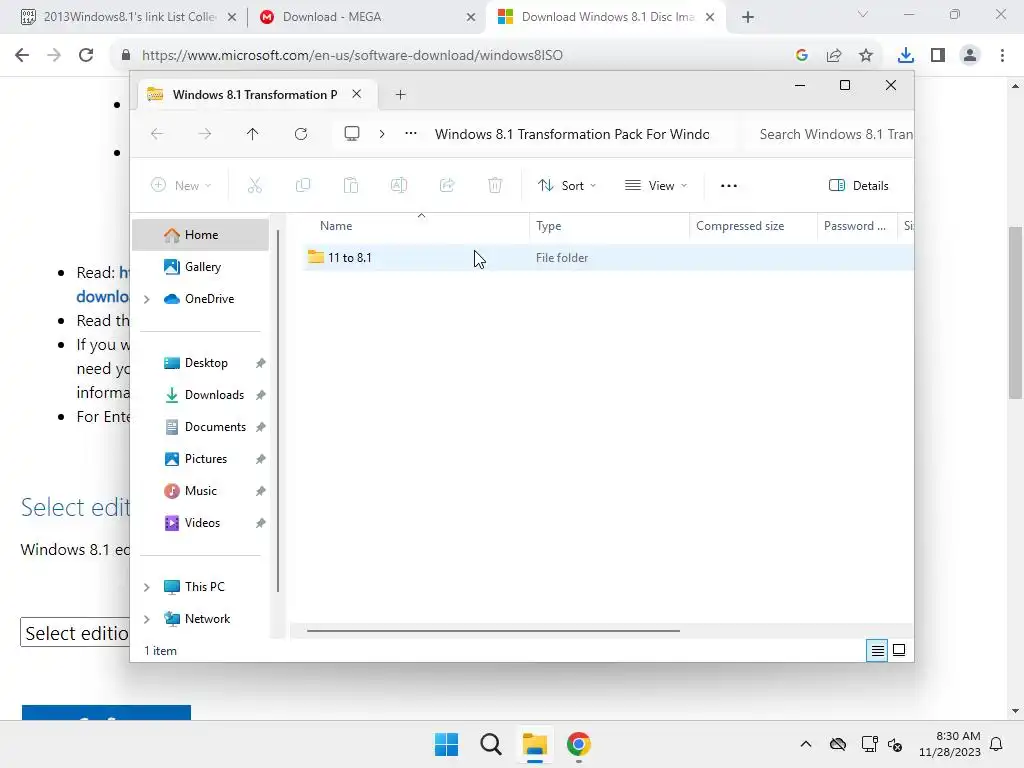Image resolution: width=1024 pixels, height=768 pixels.
Task: Open Chrome side panel icon
Action: (x=938, y=55)
